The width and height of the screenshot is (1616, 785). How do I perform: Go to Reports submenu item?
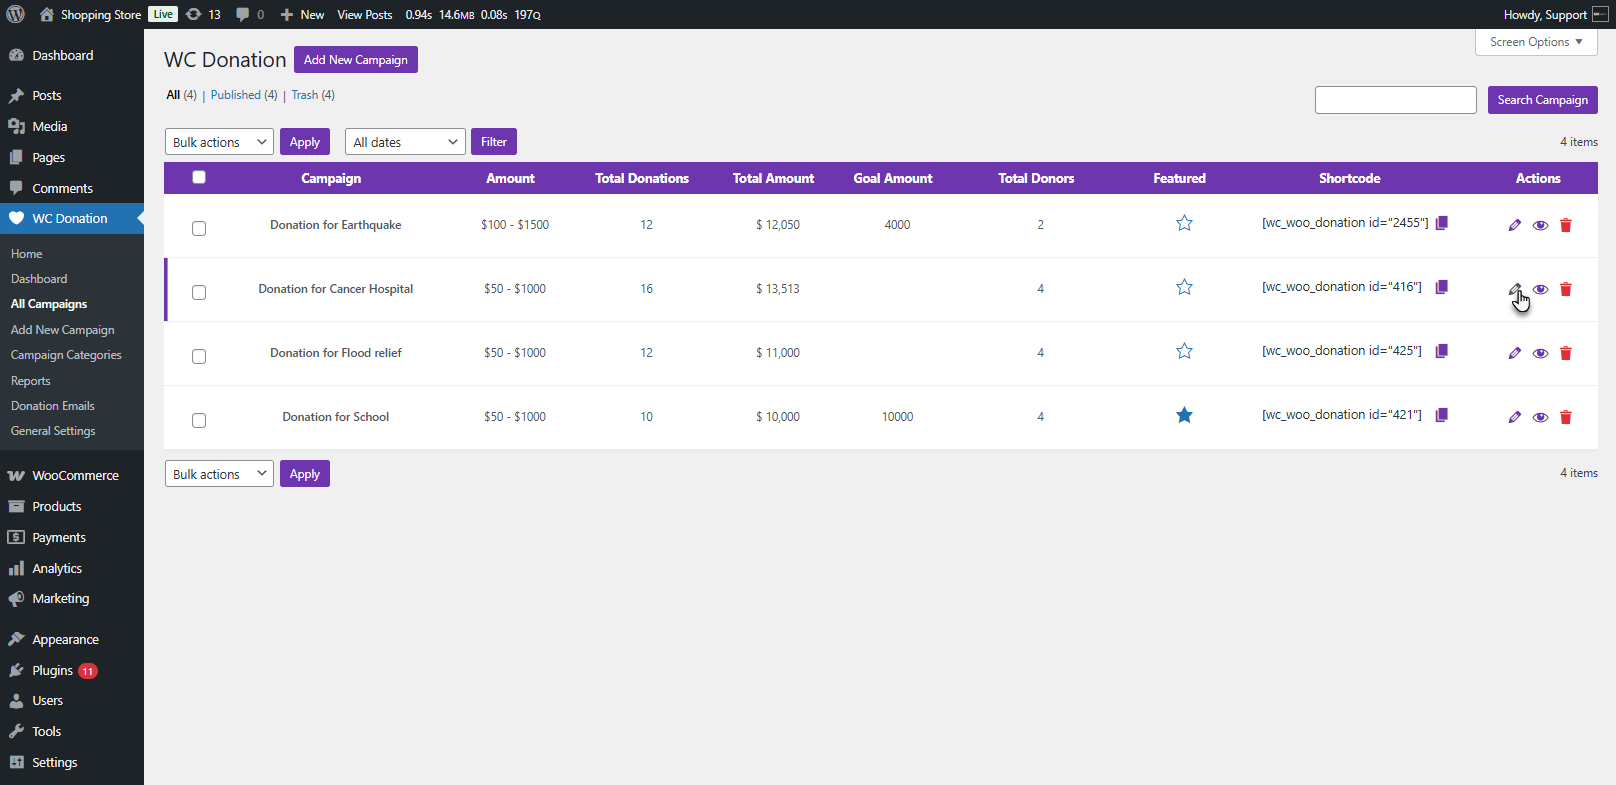[x=30, y=381]
